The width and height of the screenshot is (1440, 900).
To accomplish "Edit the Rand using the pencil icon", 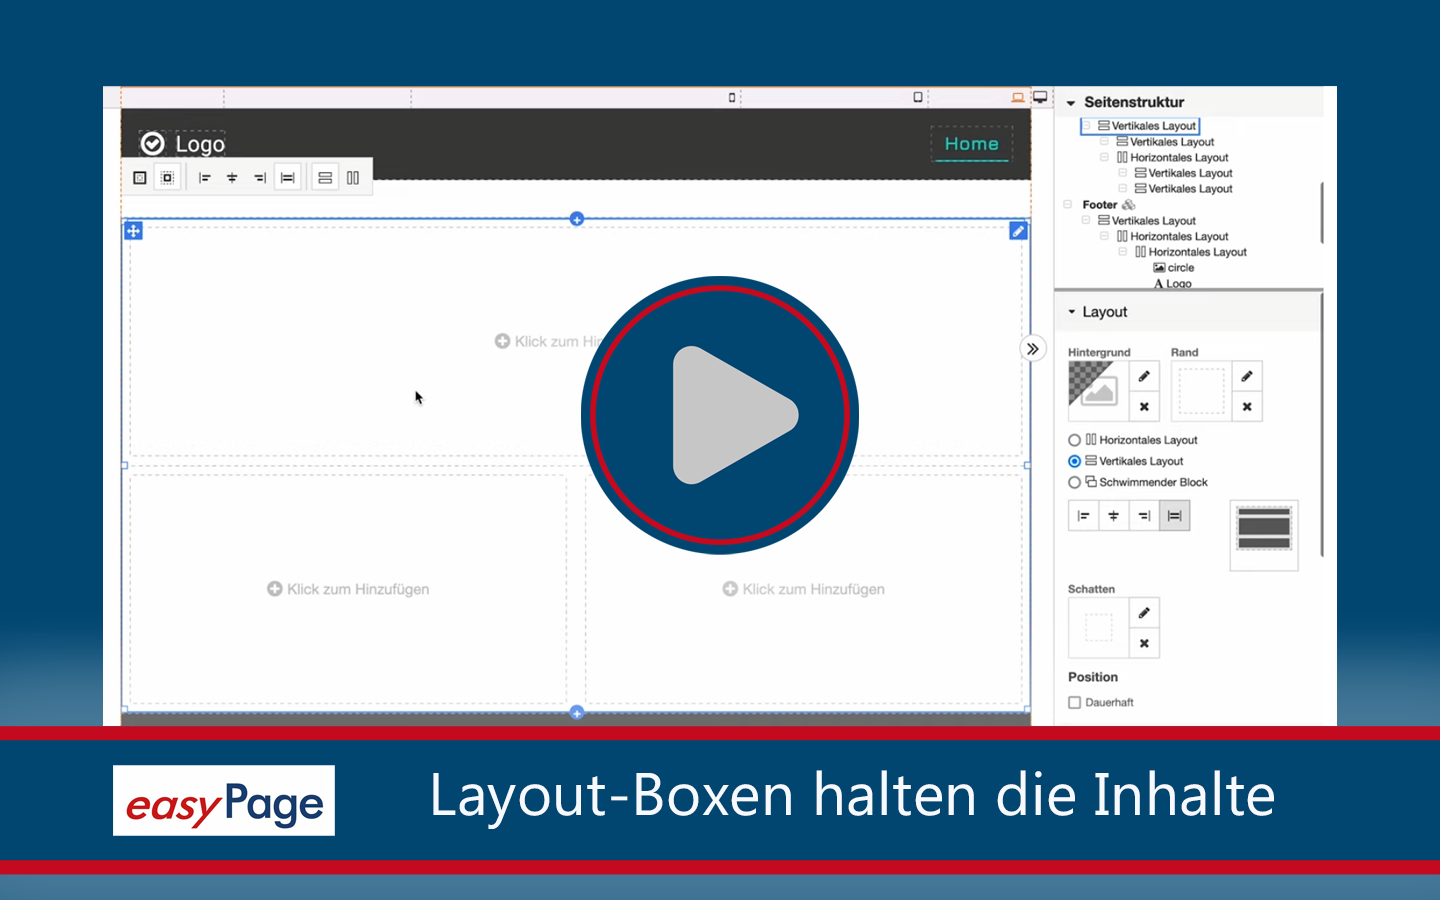I will pos(1246,377).
